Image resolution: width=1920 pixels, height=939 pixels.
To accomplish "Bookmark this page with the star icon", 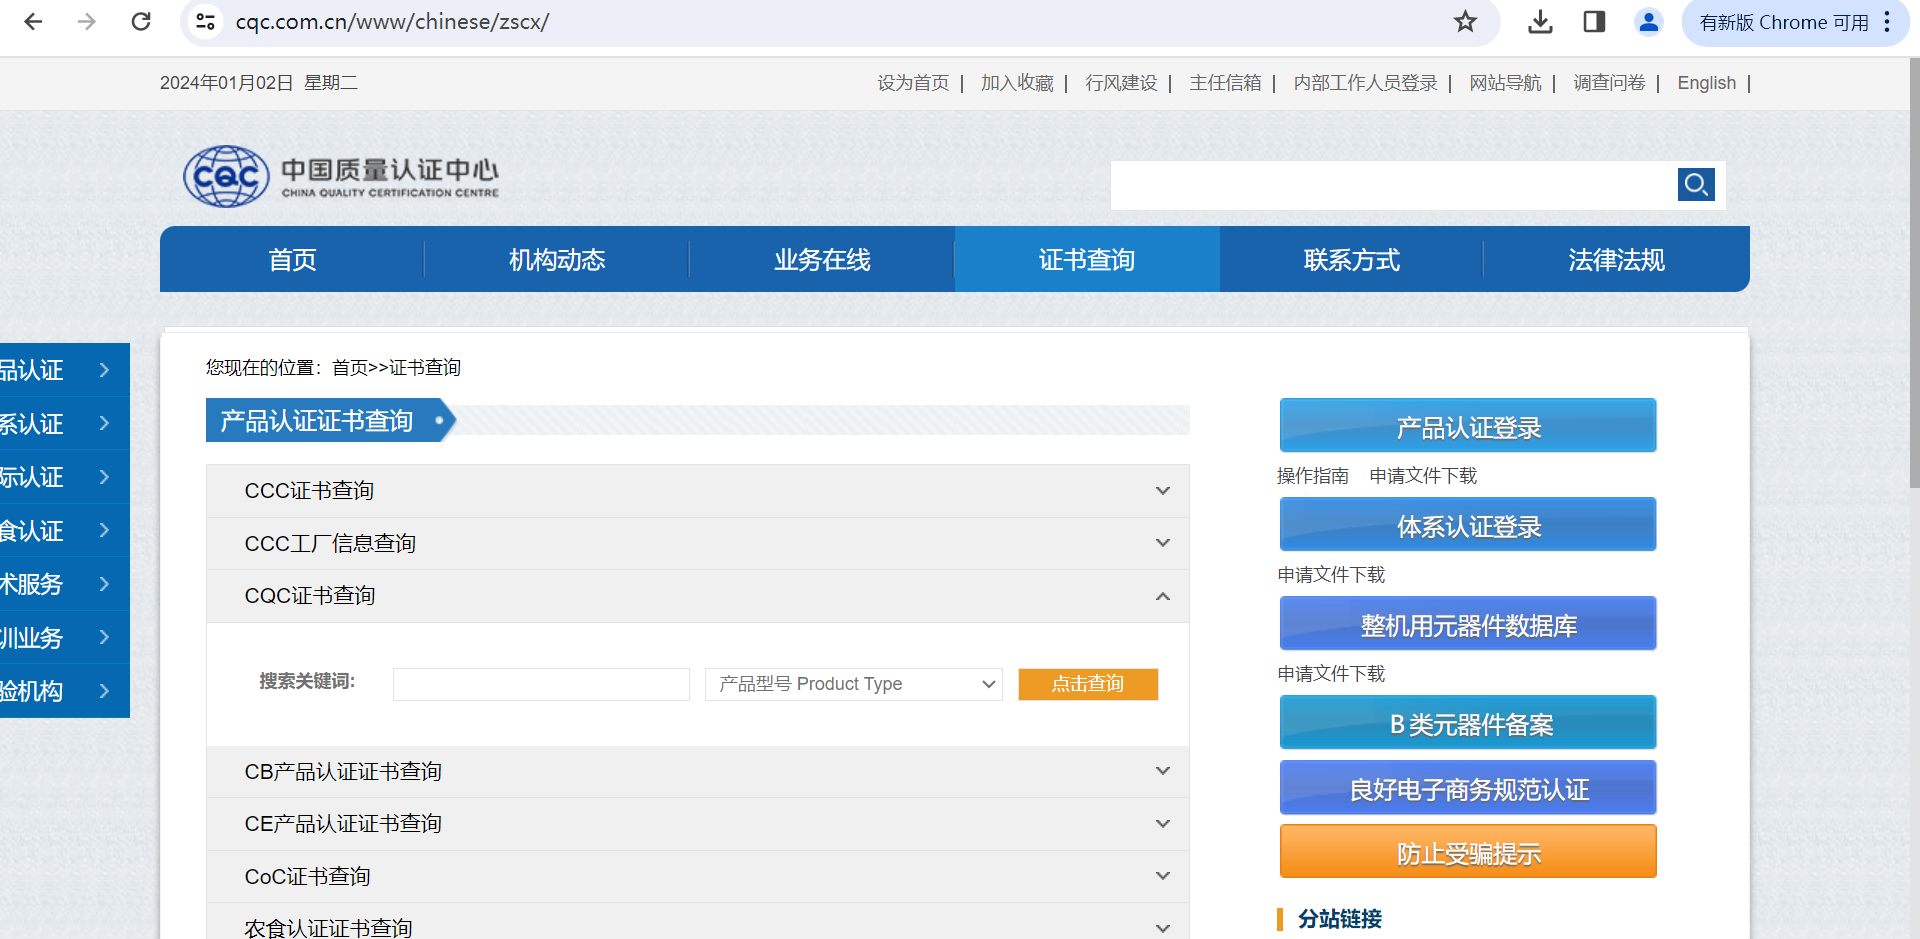I will 1465,22.
